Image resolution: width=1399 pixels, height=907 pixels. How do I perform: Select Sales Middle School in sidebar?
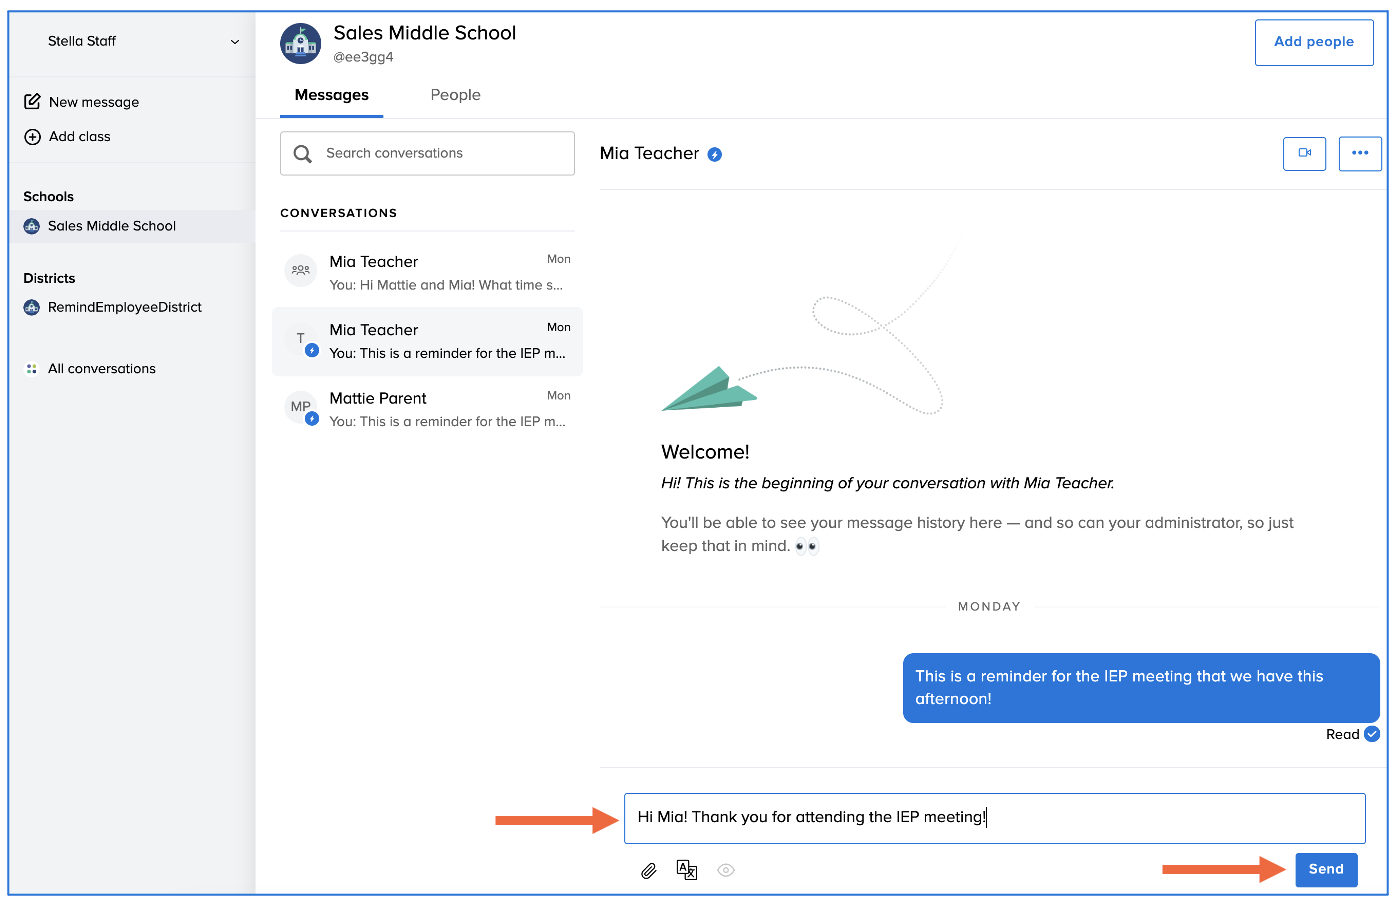click(x=111, y=226)
